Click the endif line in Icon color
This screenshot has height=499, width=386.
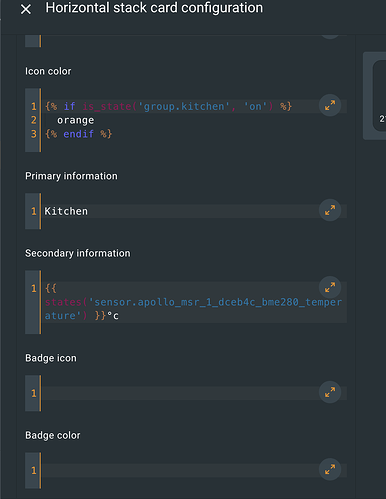click(x=78, y=134)
